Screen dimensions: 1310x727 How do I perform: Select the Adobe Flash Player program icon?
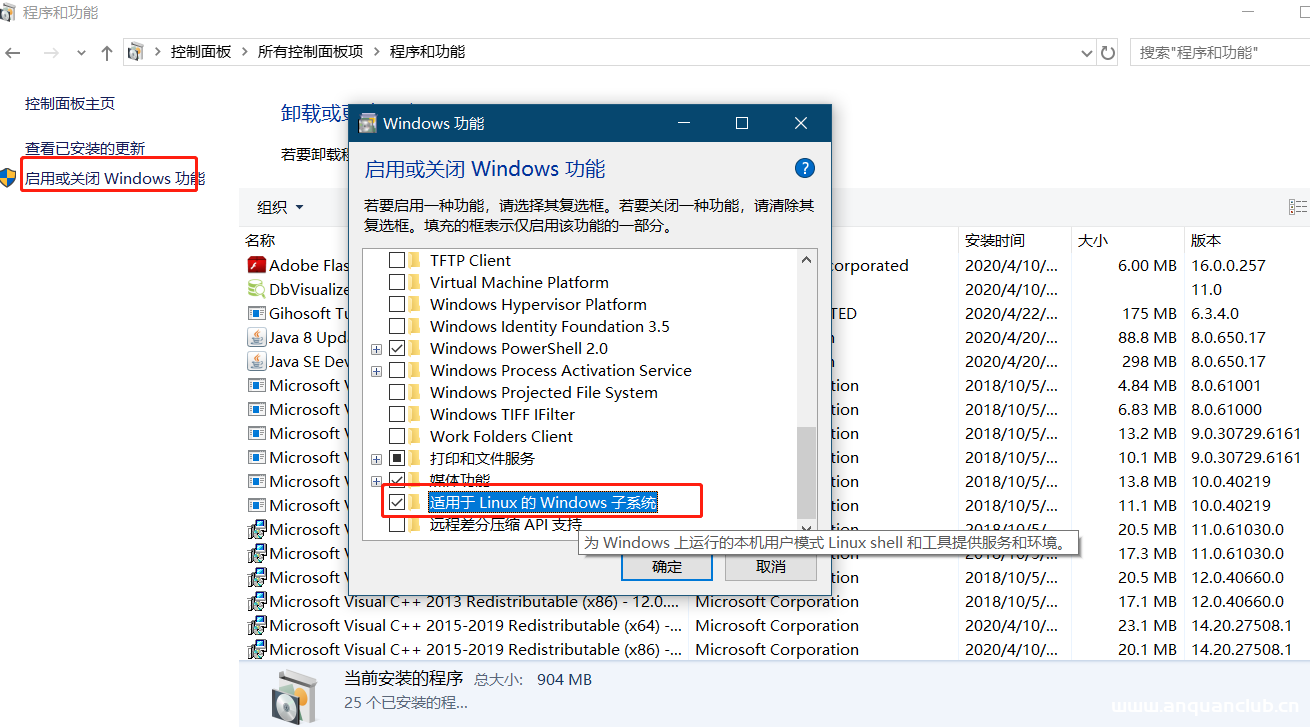coord(256,264)
